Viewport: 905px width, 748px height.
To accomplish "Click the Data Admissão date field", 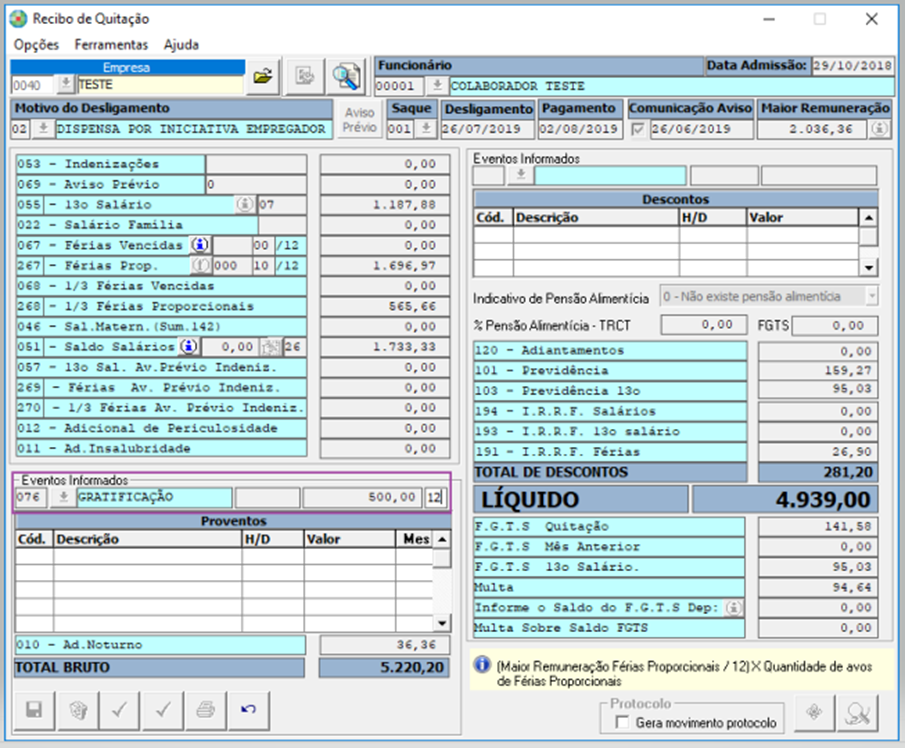I will click(853, 66).
